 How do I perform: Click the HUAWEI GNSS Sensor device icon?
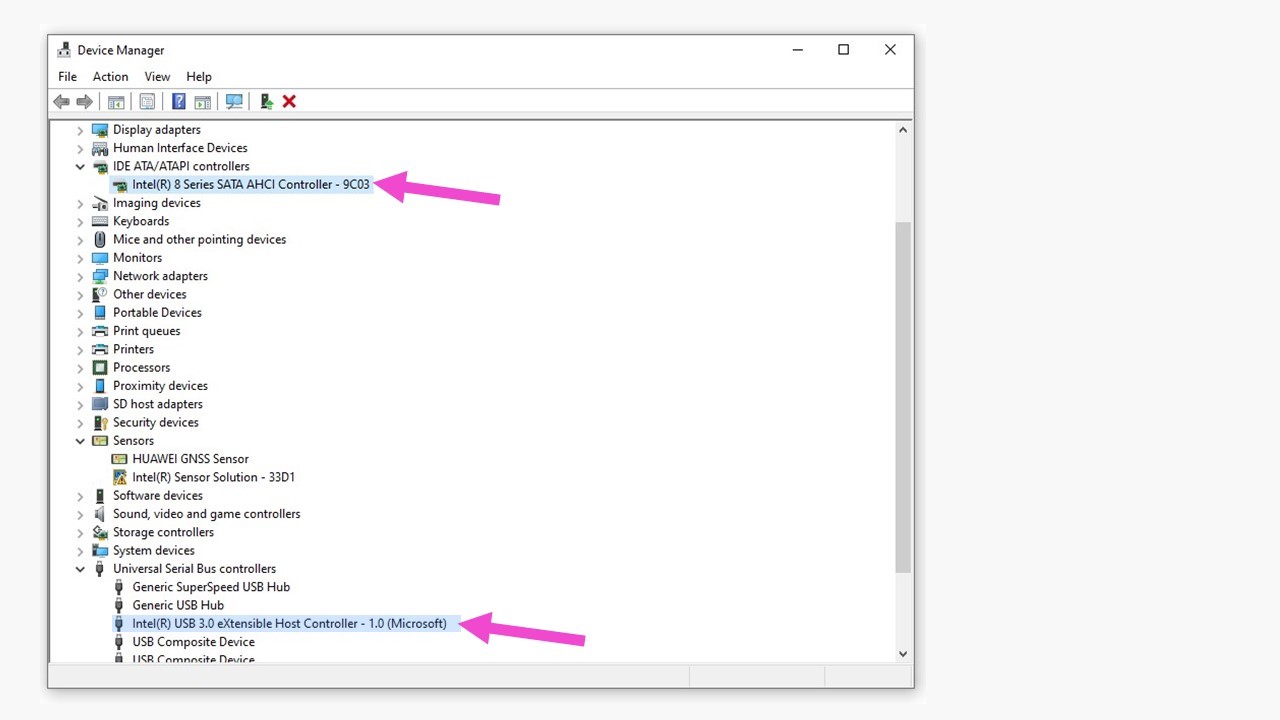120,459
